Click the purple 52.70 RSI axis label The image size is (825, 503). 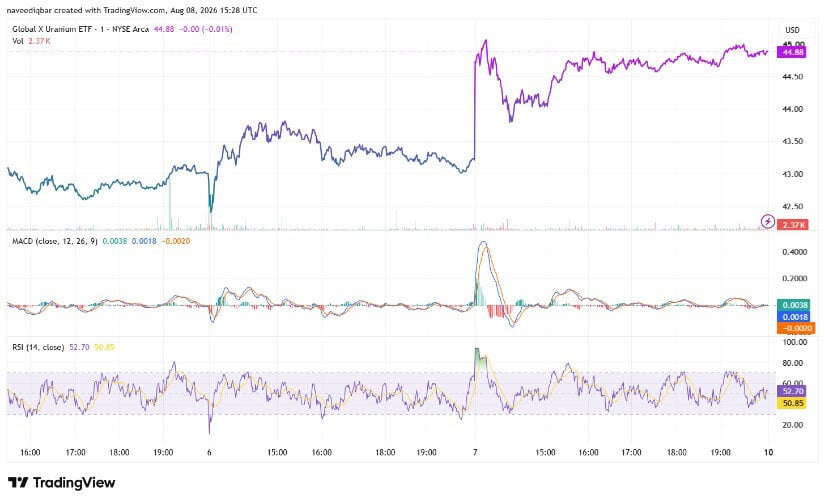pos(793,391)
